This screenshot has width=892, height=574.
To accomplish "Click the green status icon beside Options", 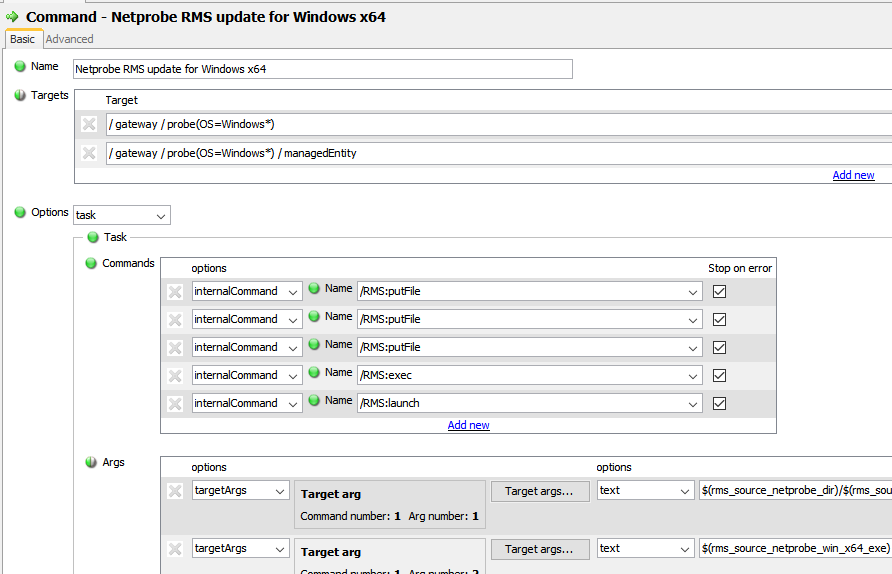I will (20, 212).
